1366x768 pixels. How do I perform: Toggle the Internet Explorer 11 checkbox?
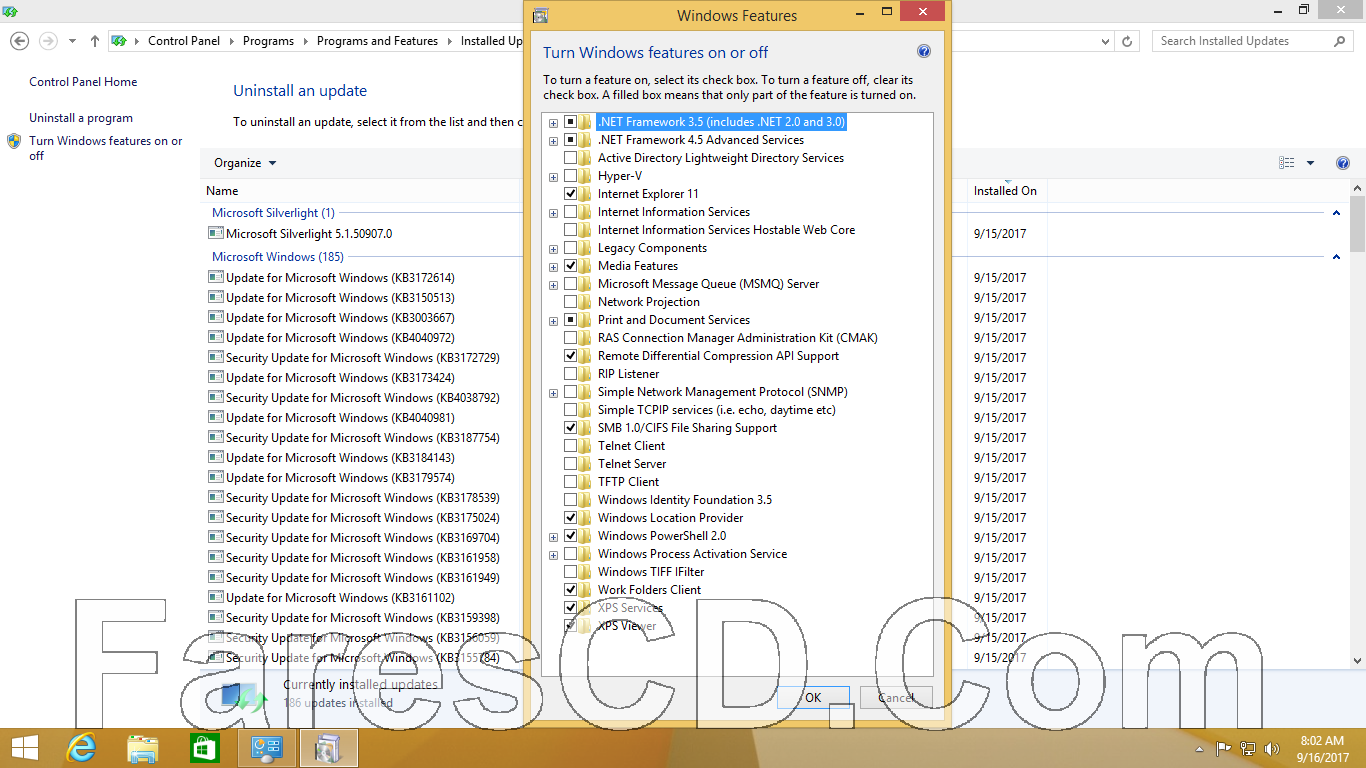[570, 194]
